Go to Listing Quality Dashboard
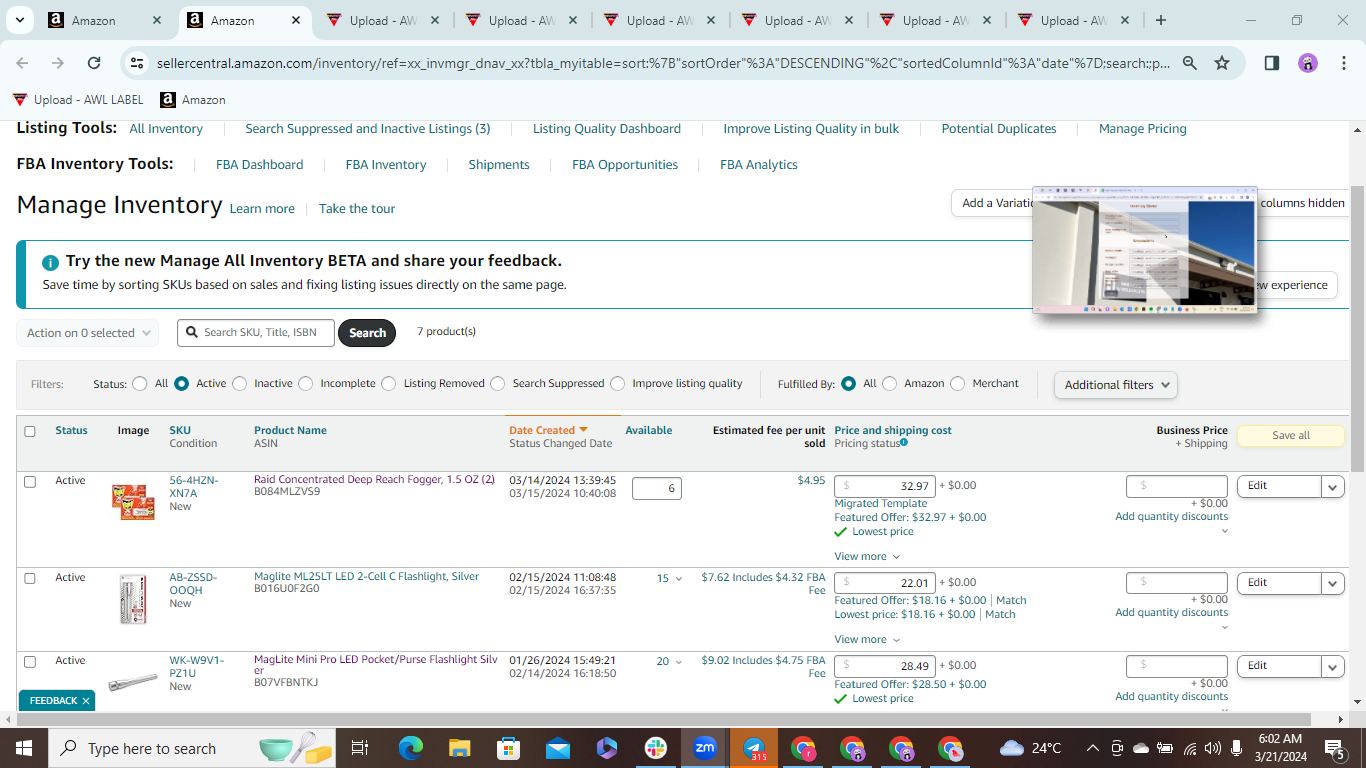The height and width of the screenshot is (768, 1366). click(607, 129)
